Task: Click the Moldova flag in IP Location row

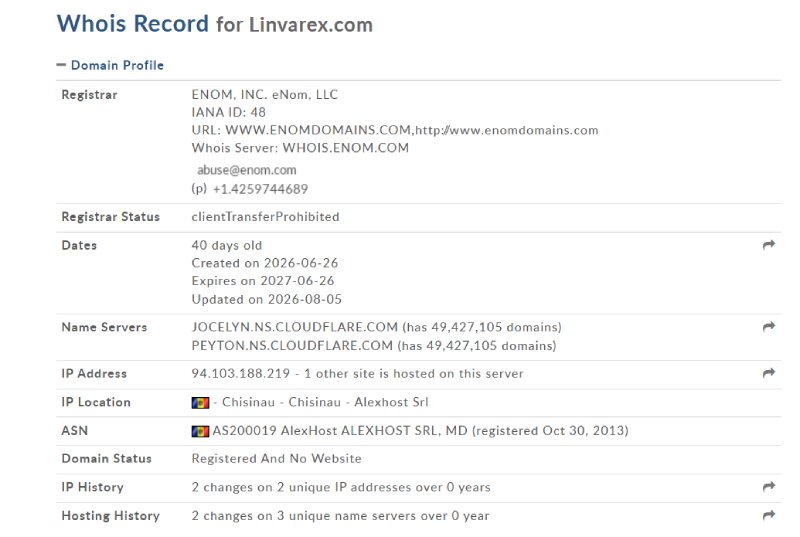Action: 200,403
